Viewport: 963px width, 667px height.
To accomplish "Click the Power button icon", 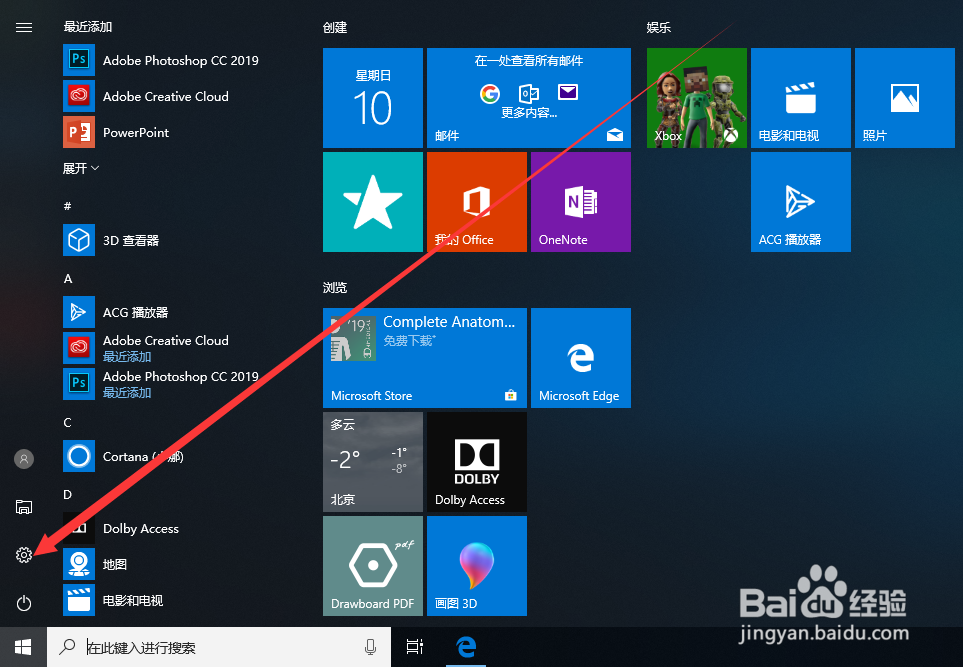I will coord(23,603).
